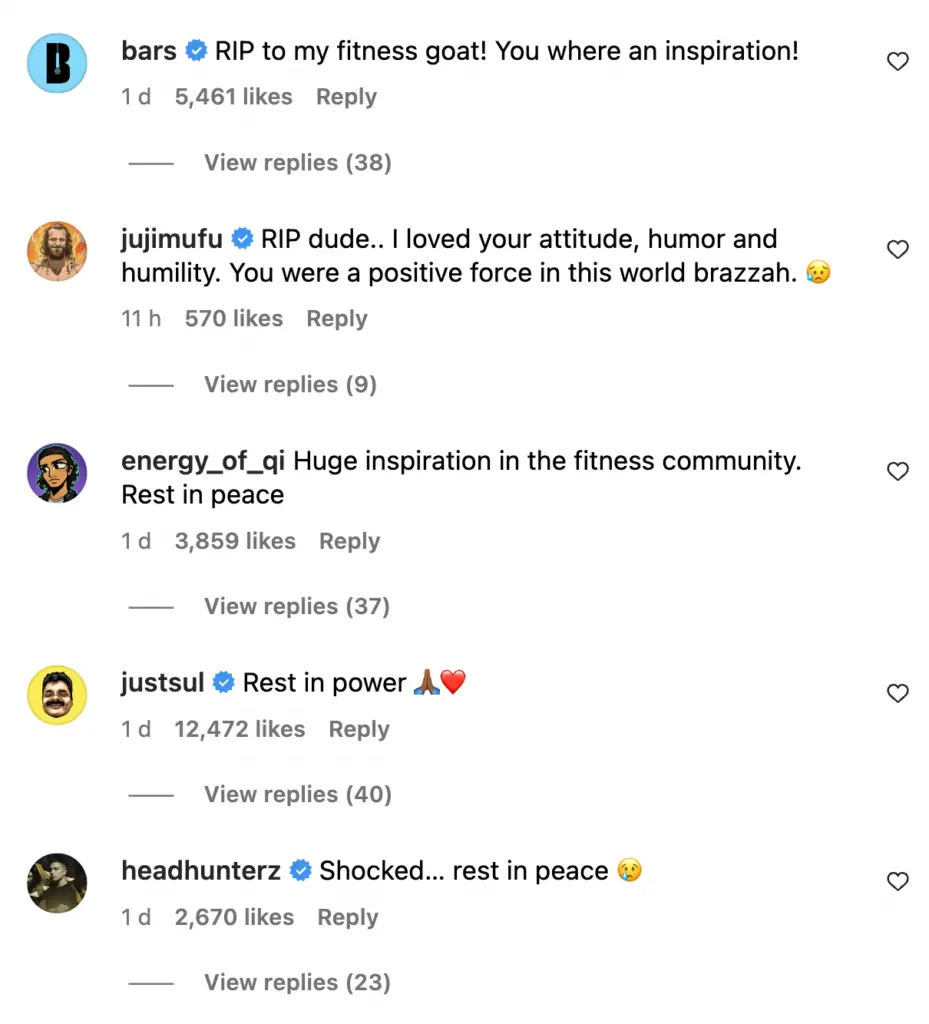Reply to the bars comment
This screenshot has height=1024, width=929.
[346, 97]
